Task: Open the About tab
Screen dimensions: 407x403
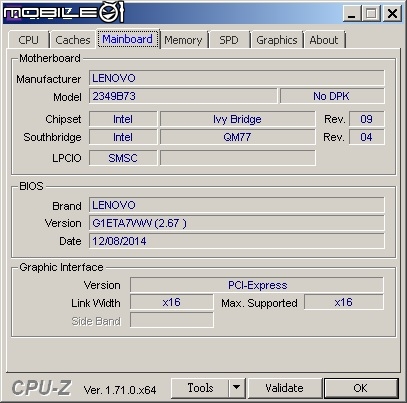Action: [x=324, y=40]
